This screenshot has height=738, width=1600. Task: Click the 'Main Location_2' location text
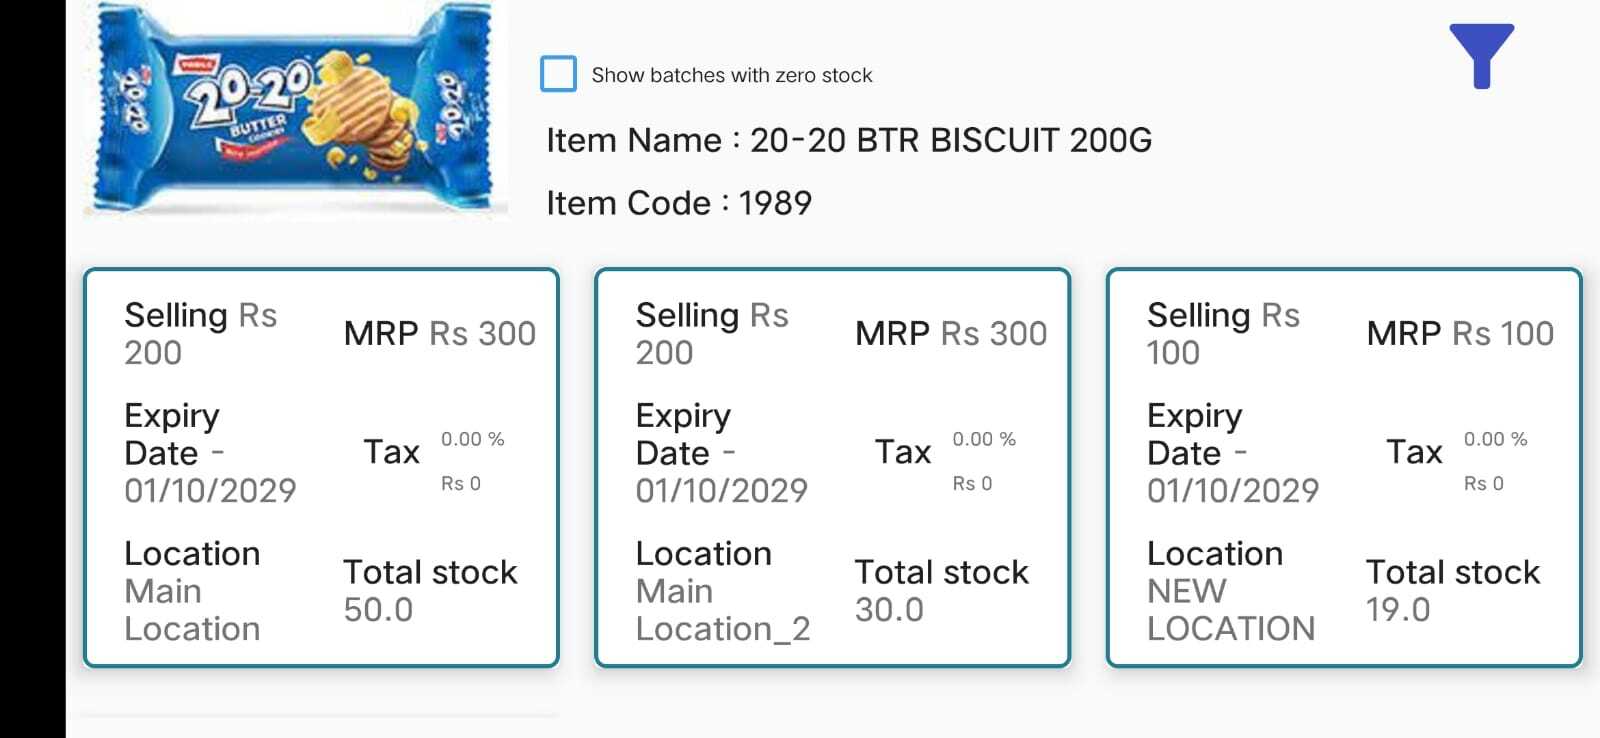tap(722, 610)
